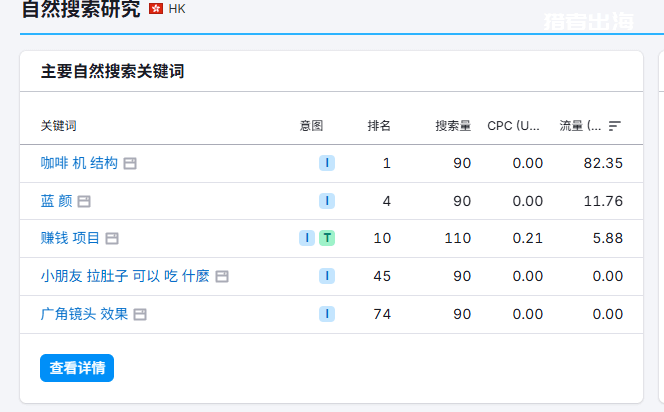Click intent badge I for 咖啡 机 结构

coord(327,163)
